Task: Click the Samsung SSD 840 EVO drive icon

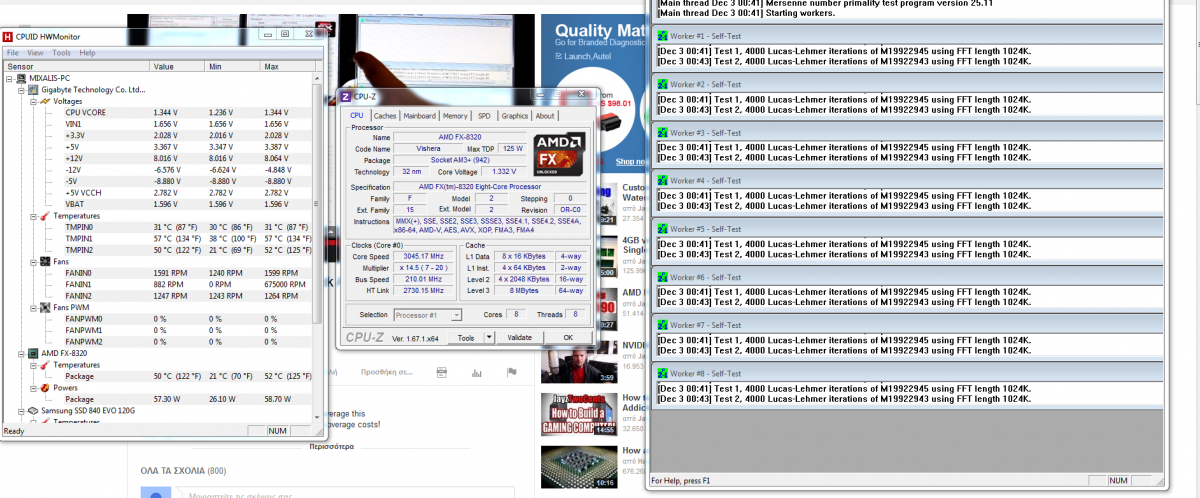Action: [33, 411]
